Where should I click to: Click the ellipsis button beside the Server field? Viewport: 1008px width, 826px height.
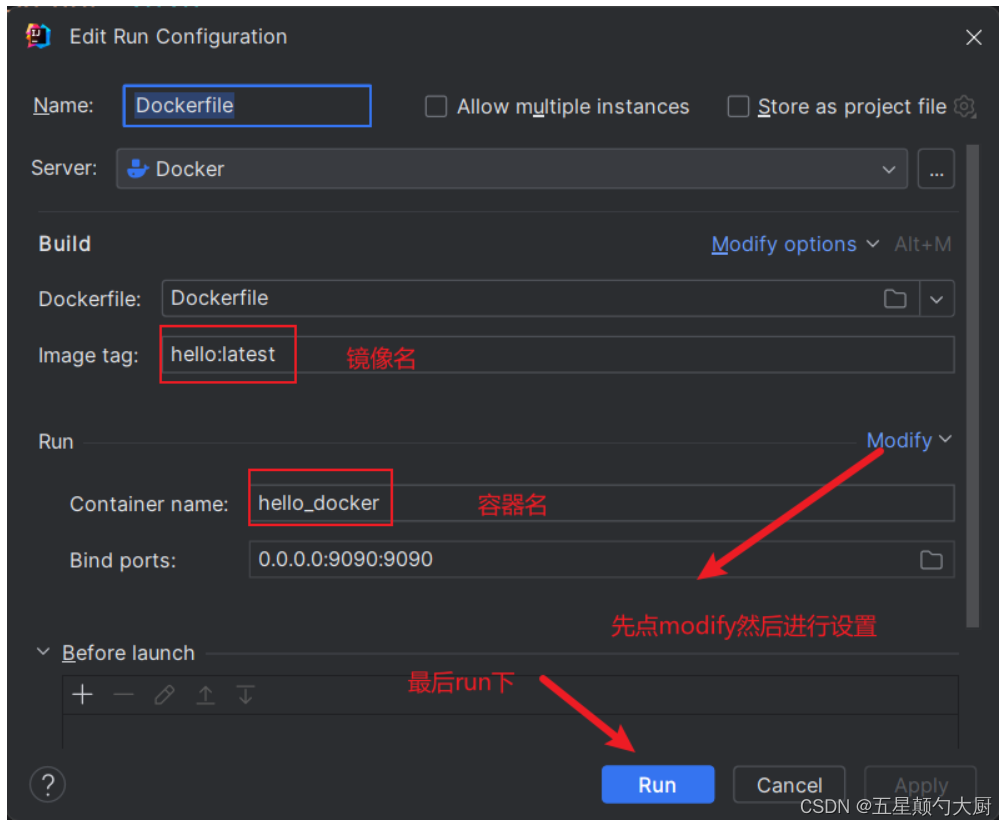pyautogui.click(x=936, y=168)
